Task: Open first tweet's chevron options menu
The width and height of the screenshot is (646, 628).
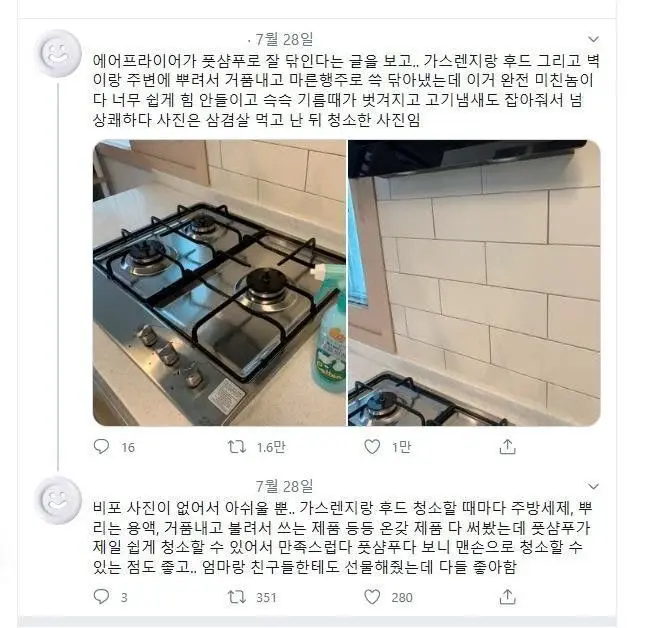Action: point(593,40)
